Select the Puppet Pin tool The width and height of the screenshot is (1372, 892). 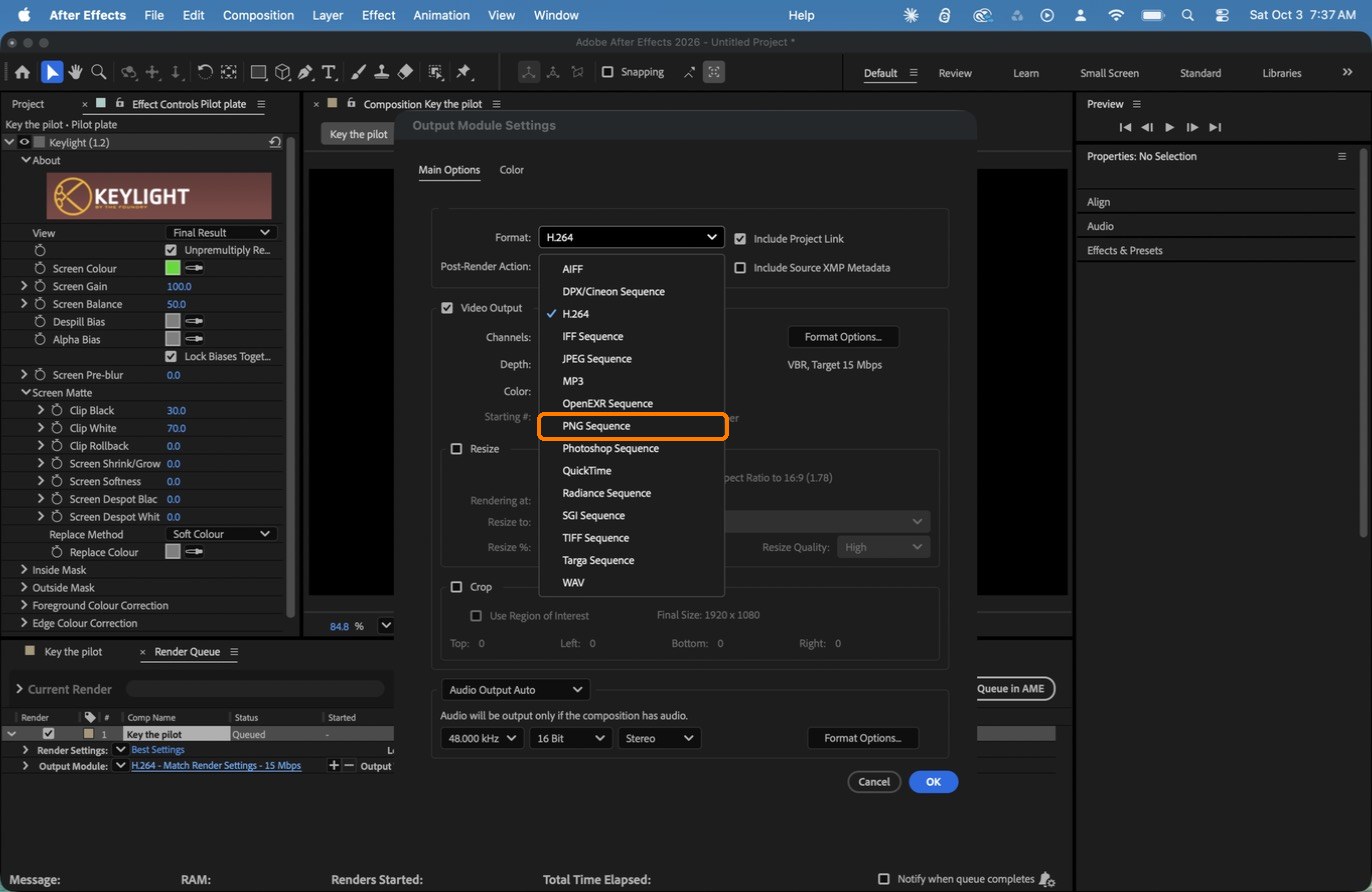pos(464,72)
